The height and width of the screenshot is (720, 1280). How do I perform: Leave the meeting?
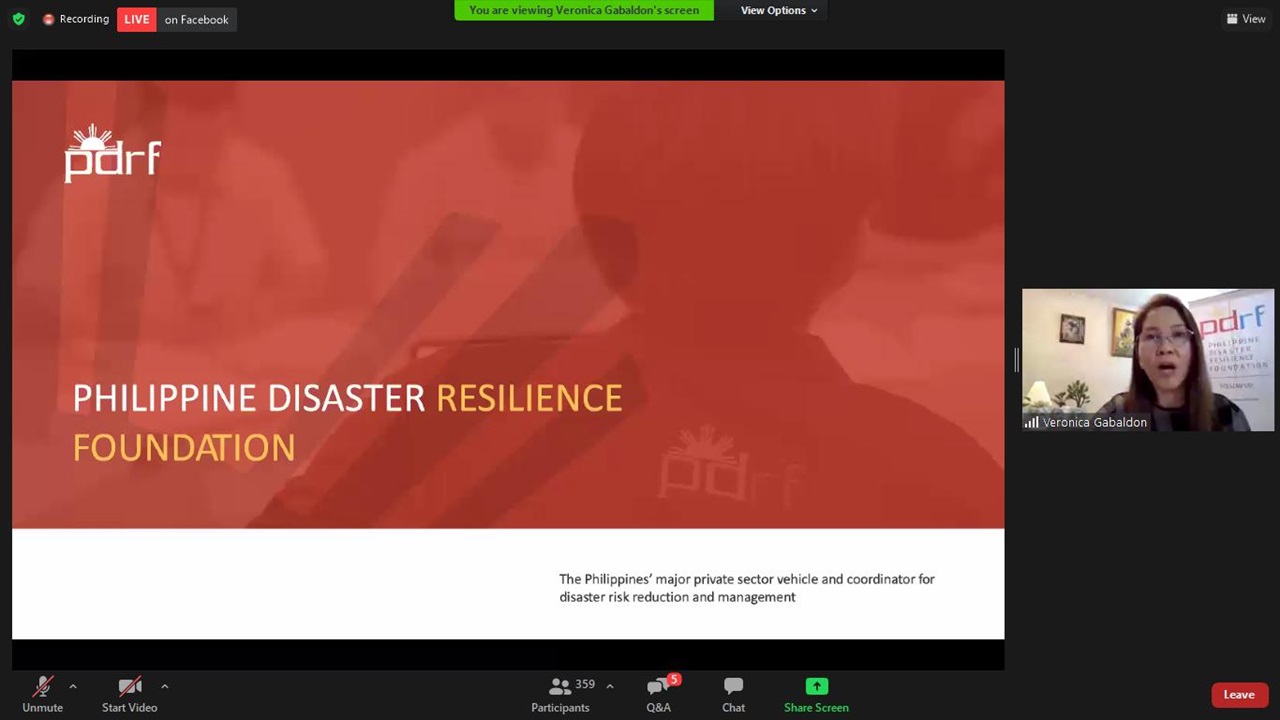(1239, 695)
